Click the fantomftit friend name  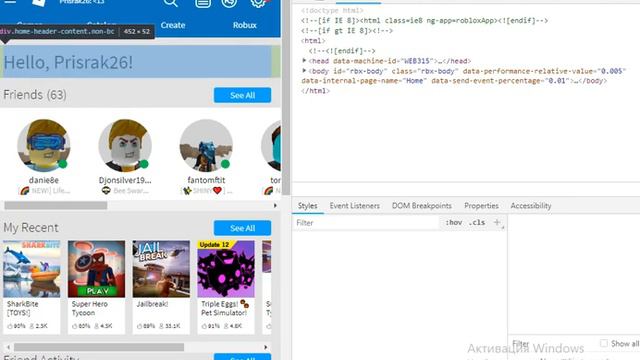pos(206,180)
